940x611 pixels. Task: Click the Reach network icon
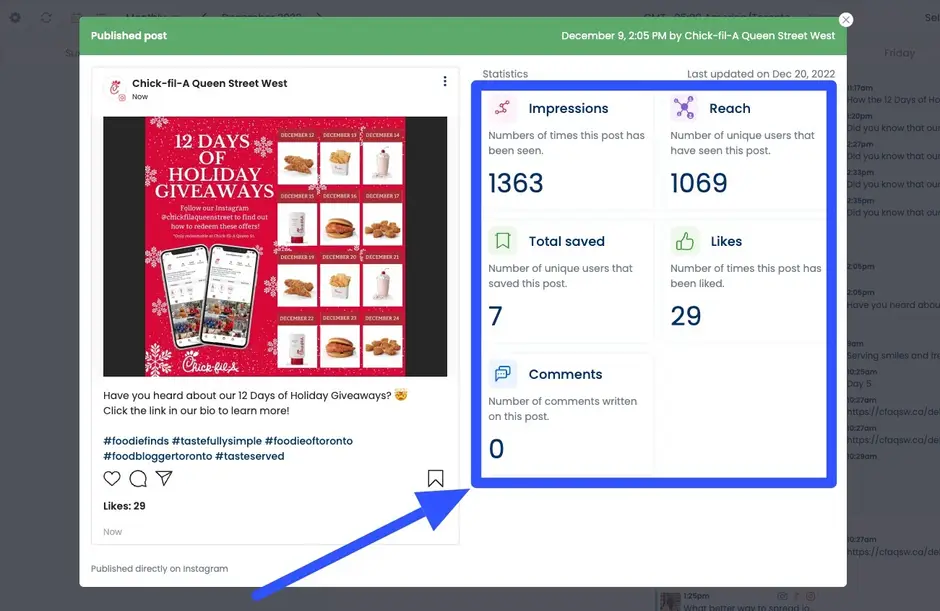685,107
